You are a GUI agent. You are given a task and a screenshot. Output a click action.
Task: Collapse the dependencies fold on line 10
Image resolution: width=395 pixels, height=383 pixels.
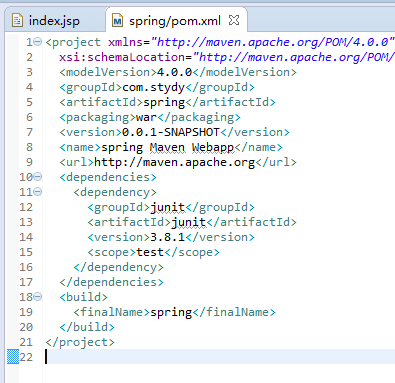click(x=38, y=176)
